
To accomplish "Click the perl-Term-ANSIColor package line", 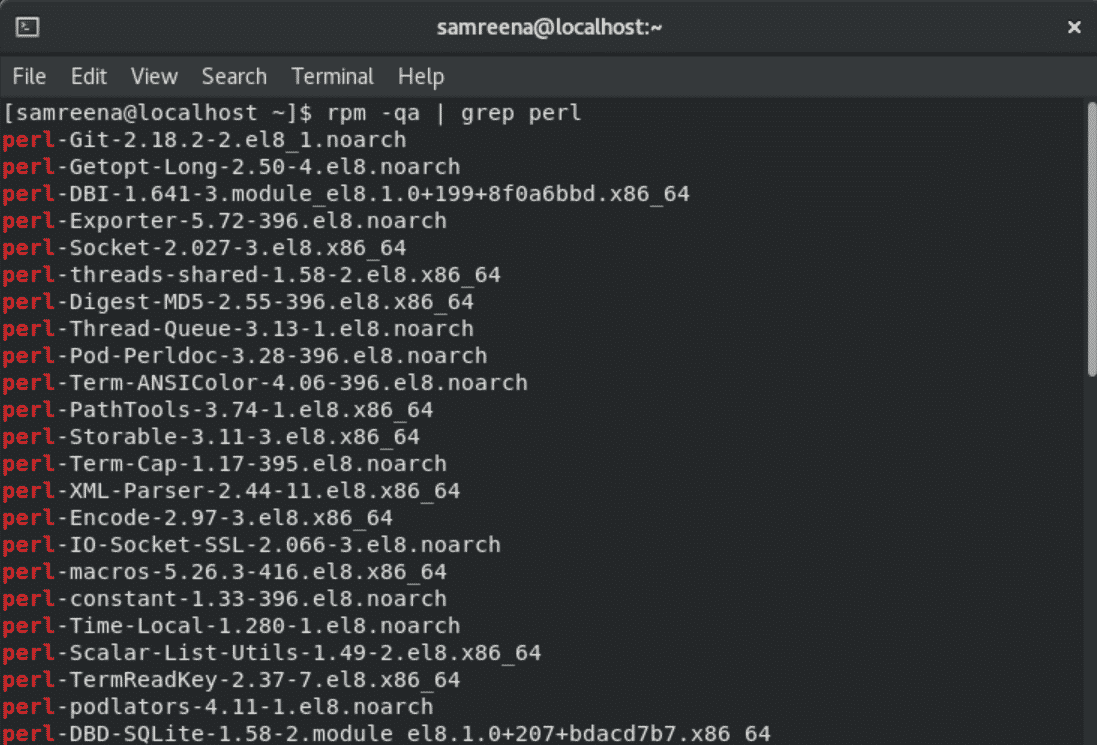I will point(264,383).
